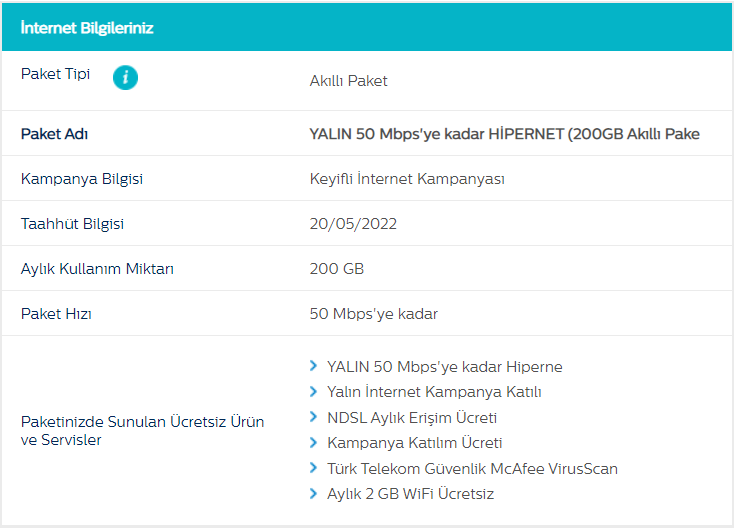Click Keyifli İnternet Kampanyası campaign value

pos(407,179)
